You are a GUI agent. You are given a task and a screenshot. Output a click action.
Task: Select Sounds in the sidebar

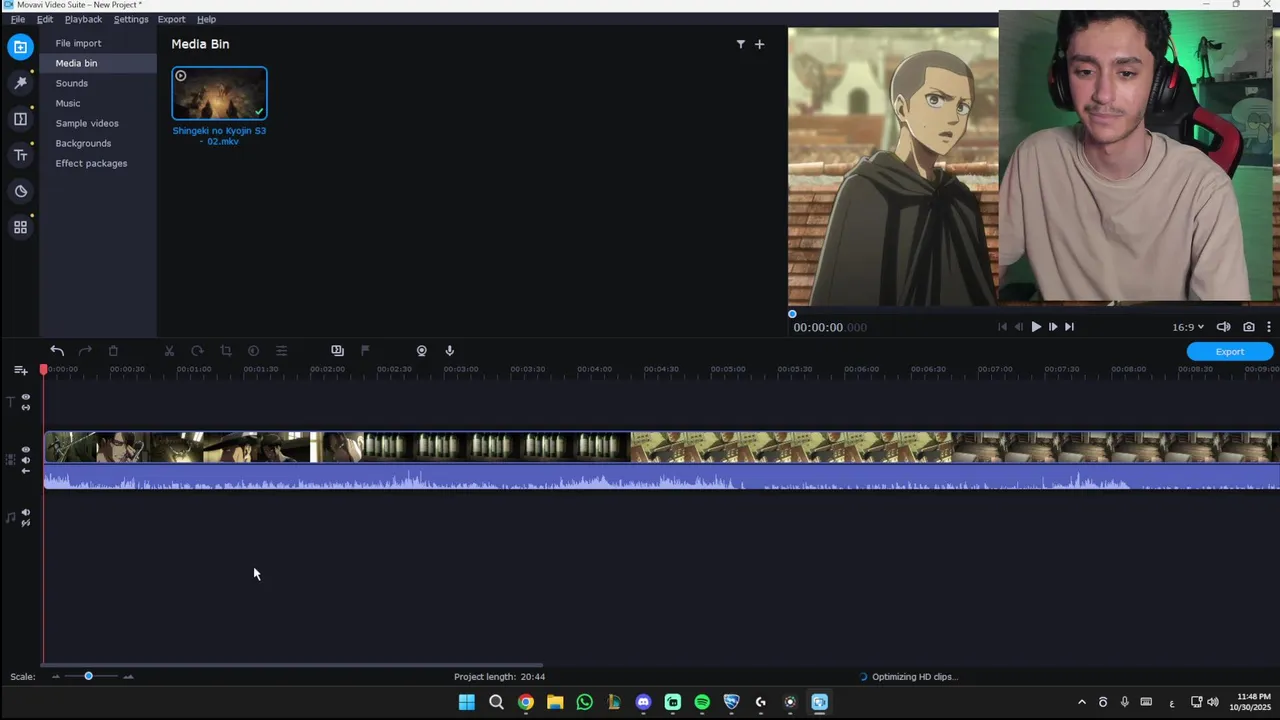(x=98, y=83)
